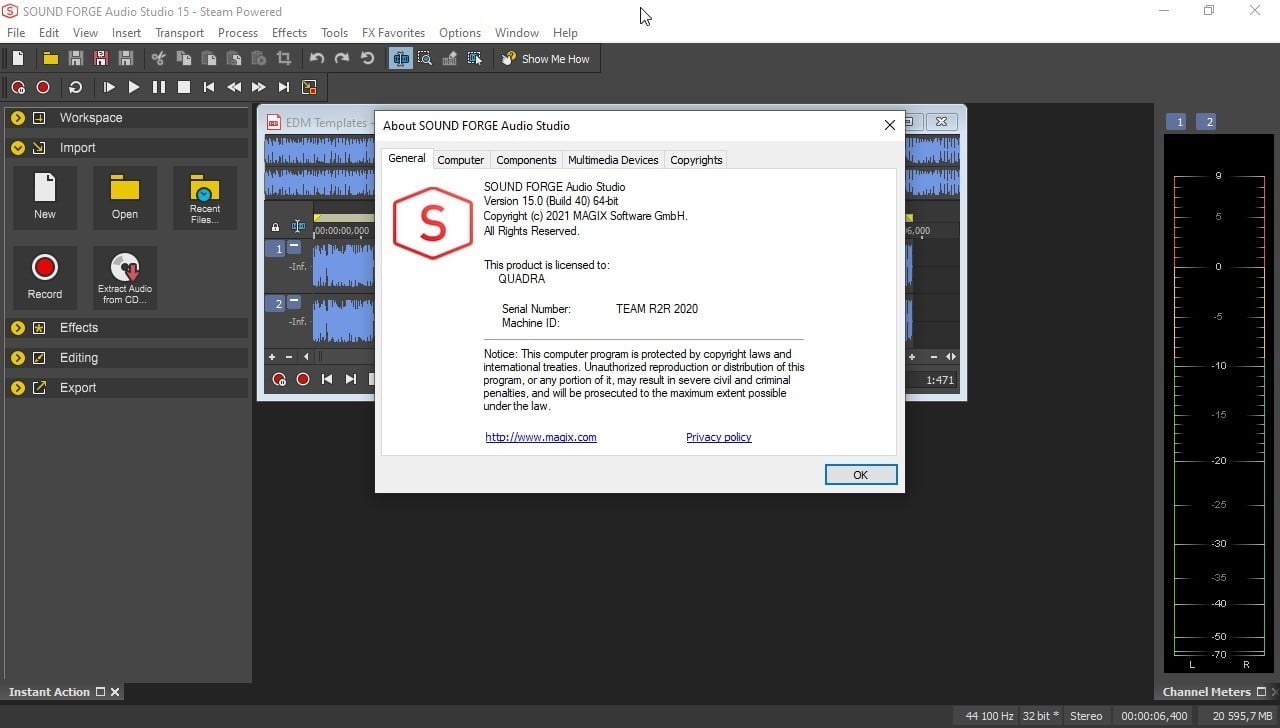
Task: Click the Show Me How button
Action: (x=546, y=59)
